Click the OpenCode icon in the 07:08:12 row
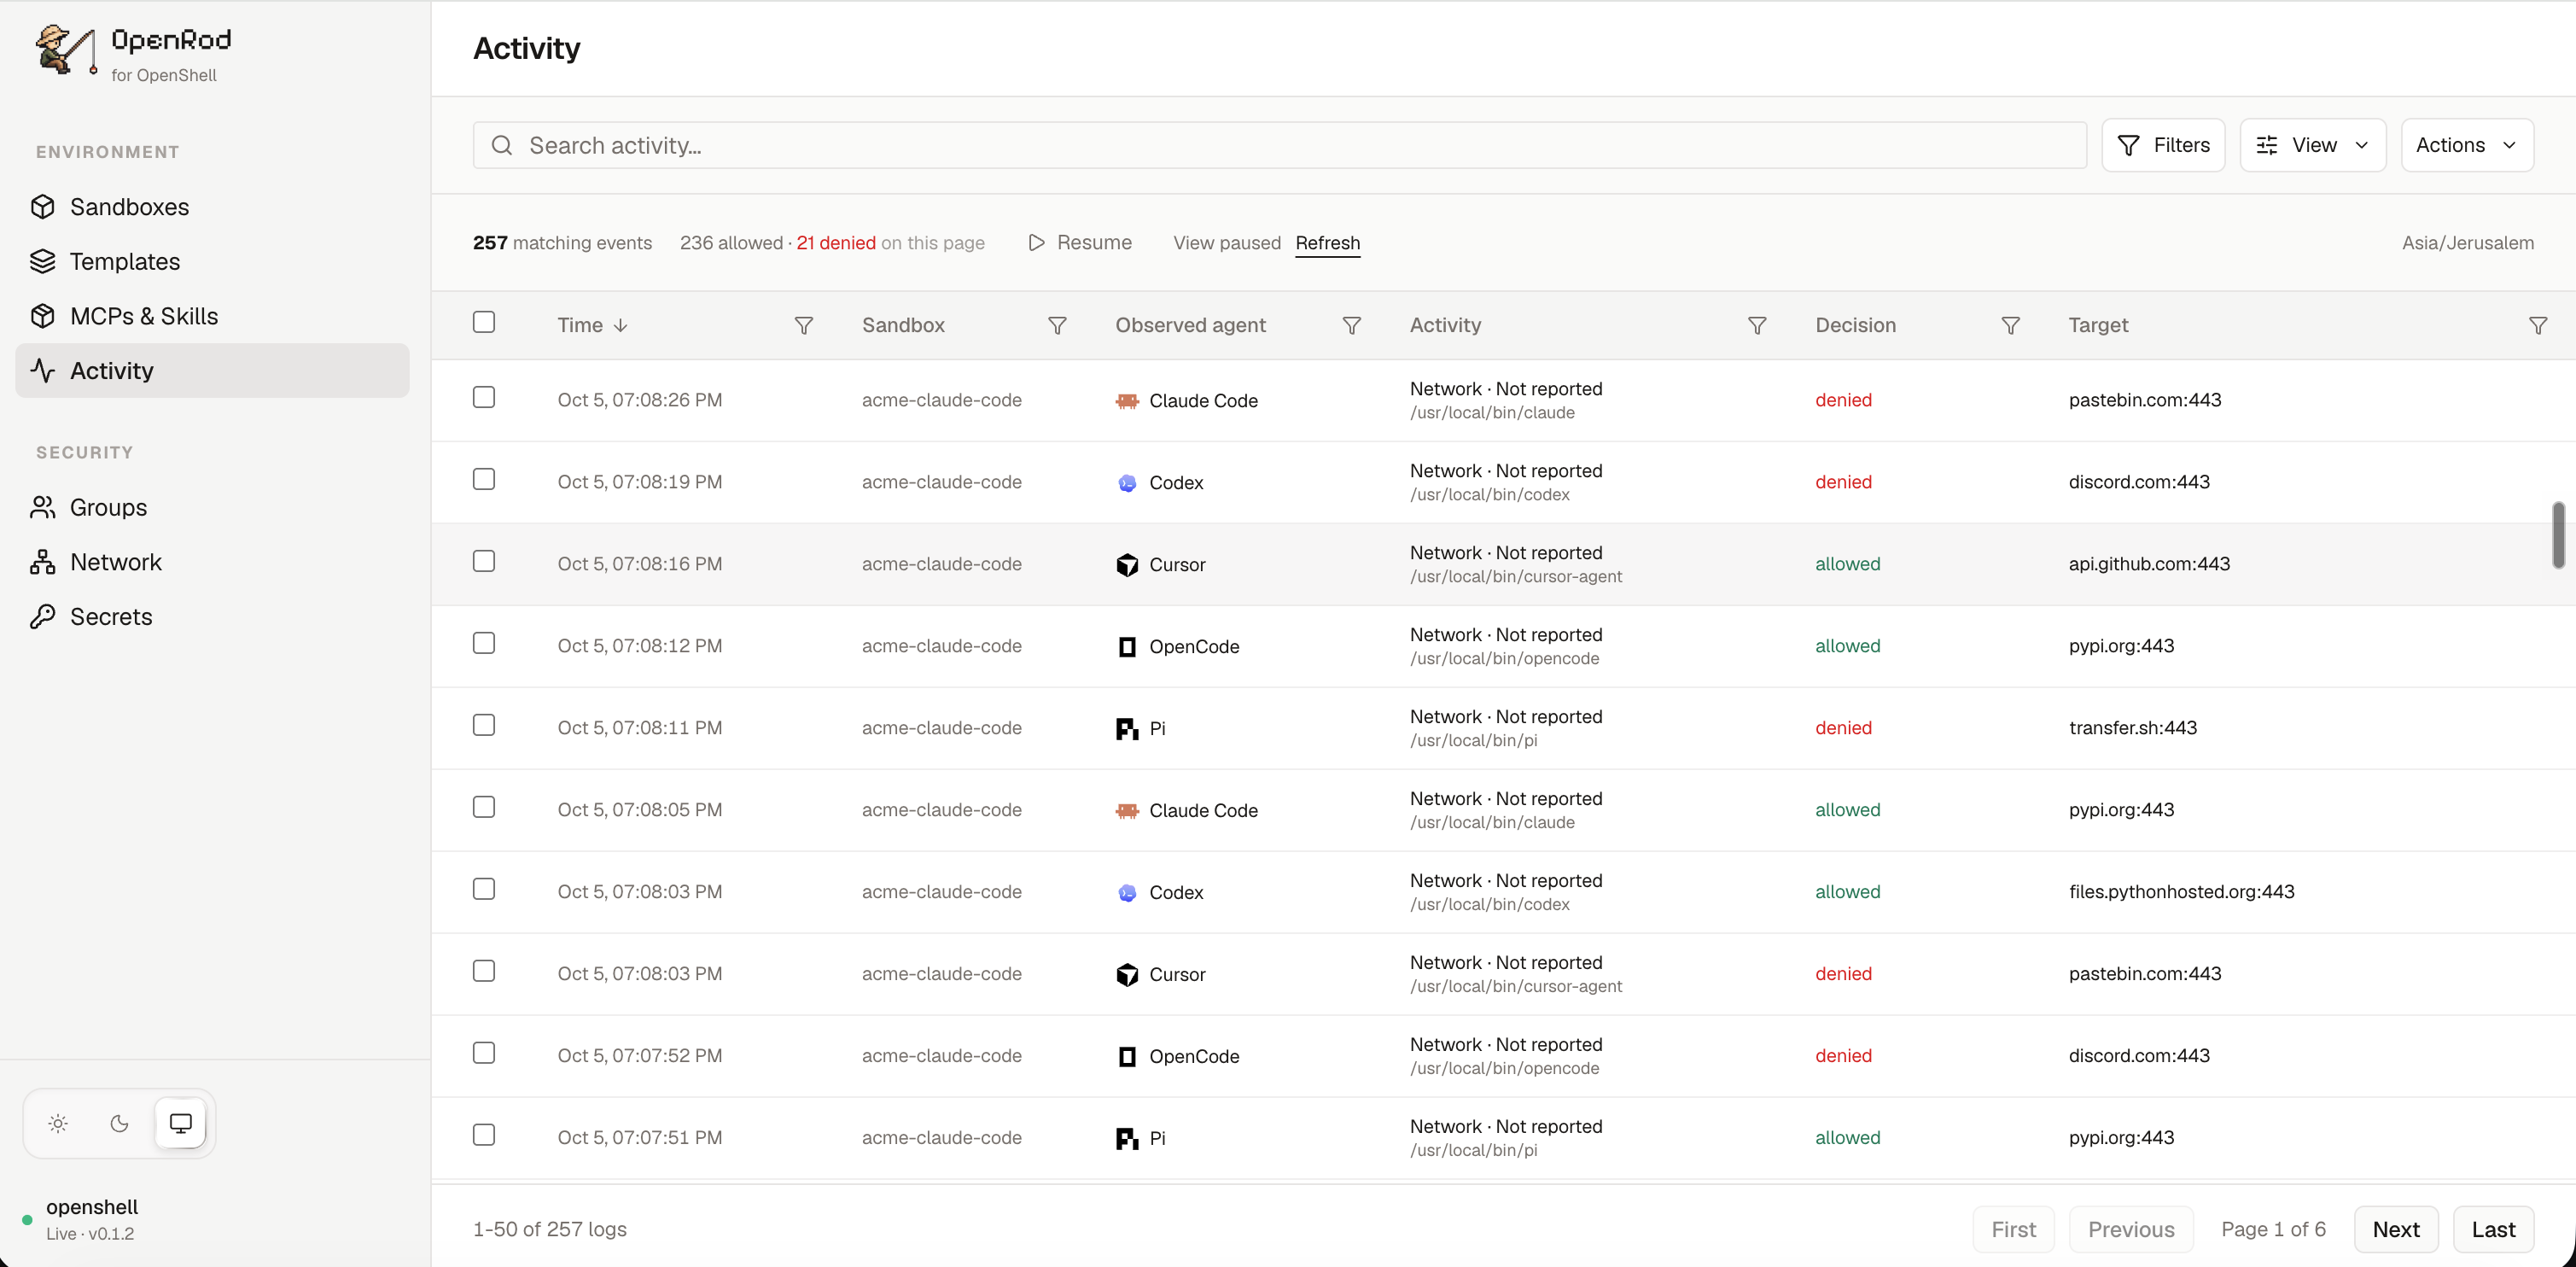2576x1267 pixels. tap(1127, 647)
